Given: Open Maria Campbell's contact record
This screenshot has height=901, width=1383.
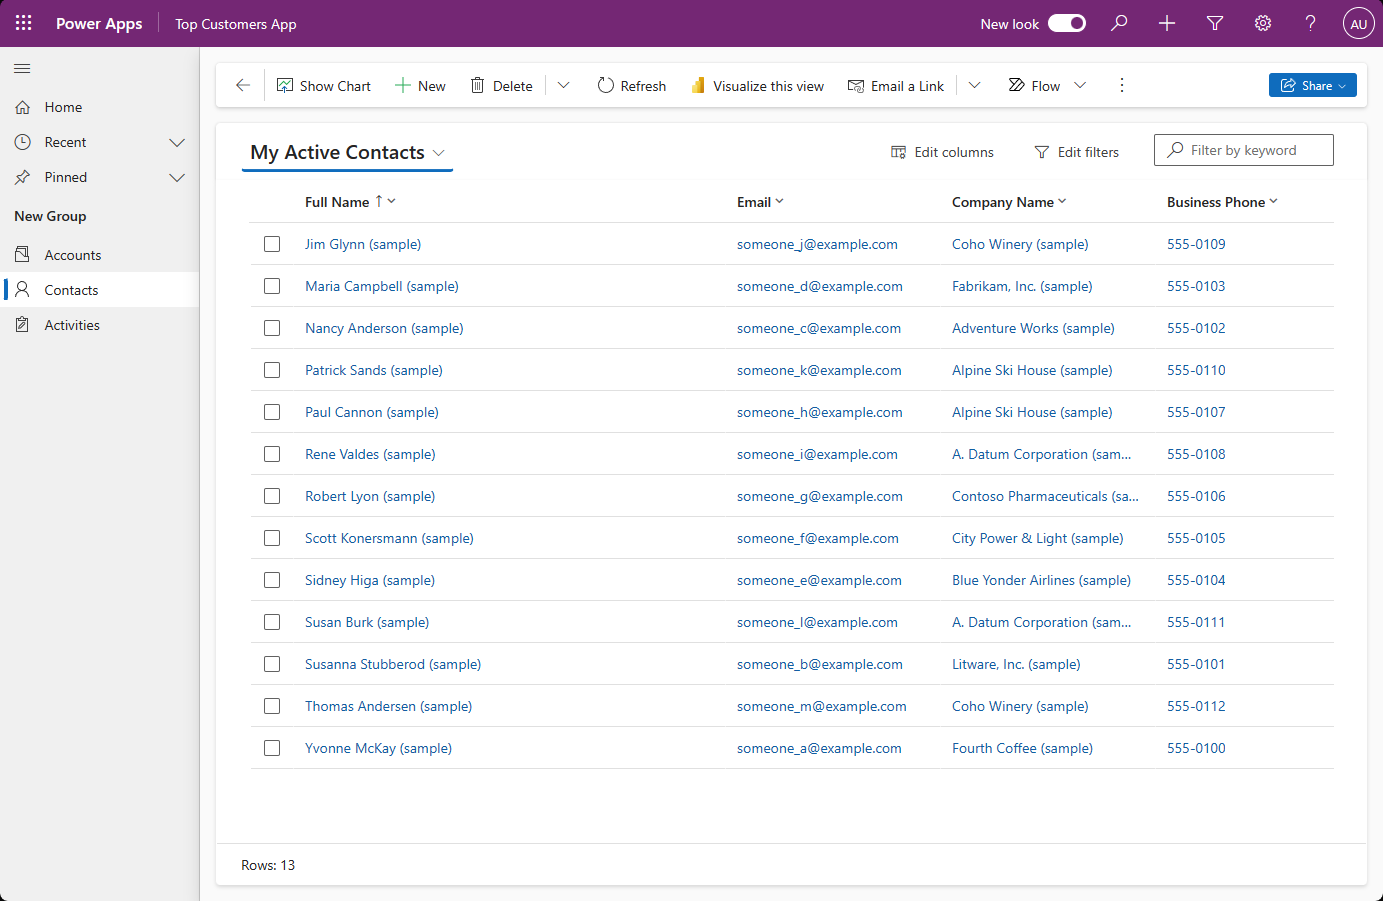Looking at the screenshot, I should tap(381, 286).
